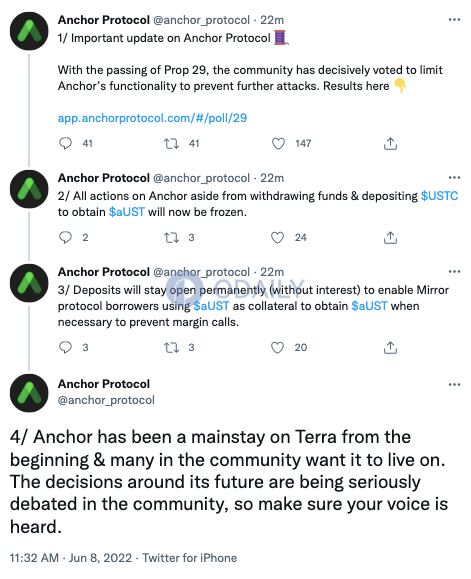
Task: Reply to the second tweet about frozen actions
Action: click(x=65, y=237)
